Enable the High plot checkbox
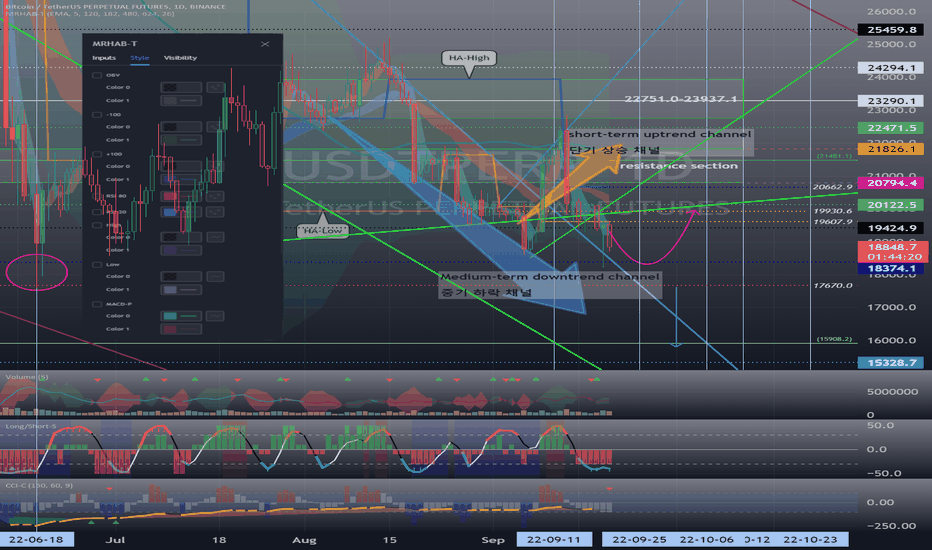The image size is (932, 550). pyautogui.click(x=97, y=225)
